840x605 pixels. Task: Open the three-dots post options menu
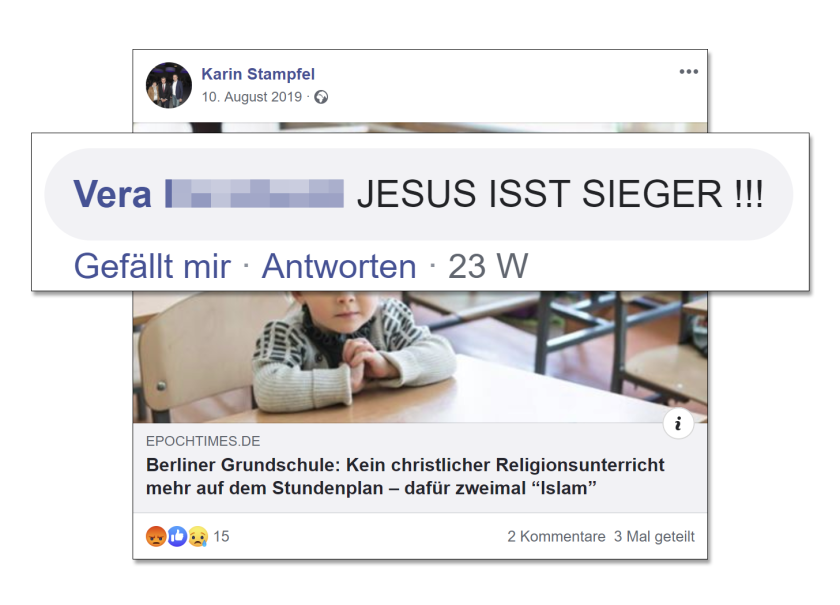click(x=688, y=72)
